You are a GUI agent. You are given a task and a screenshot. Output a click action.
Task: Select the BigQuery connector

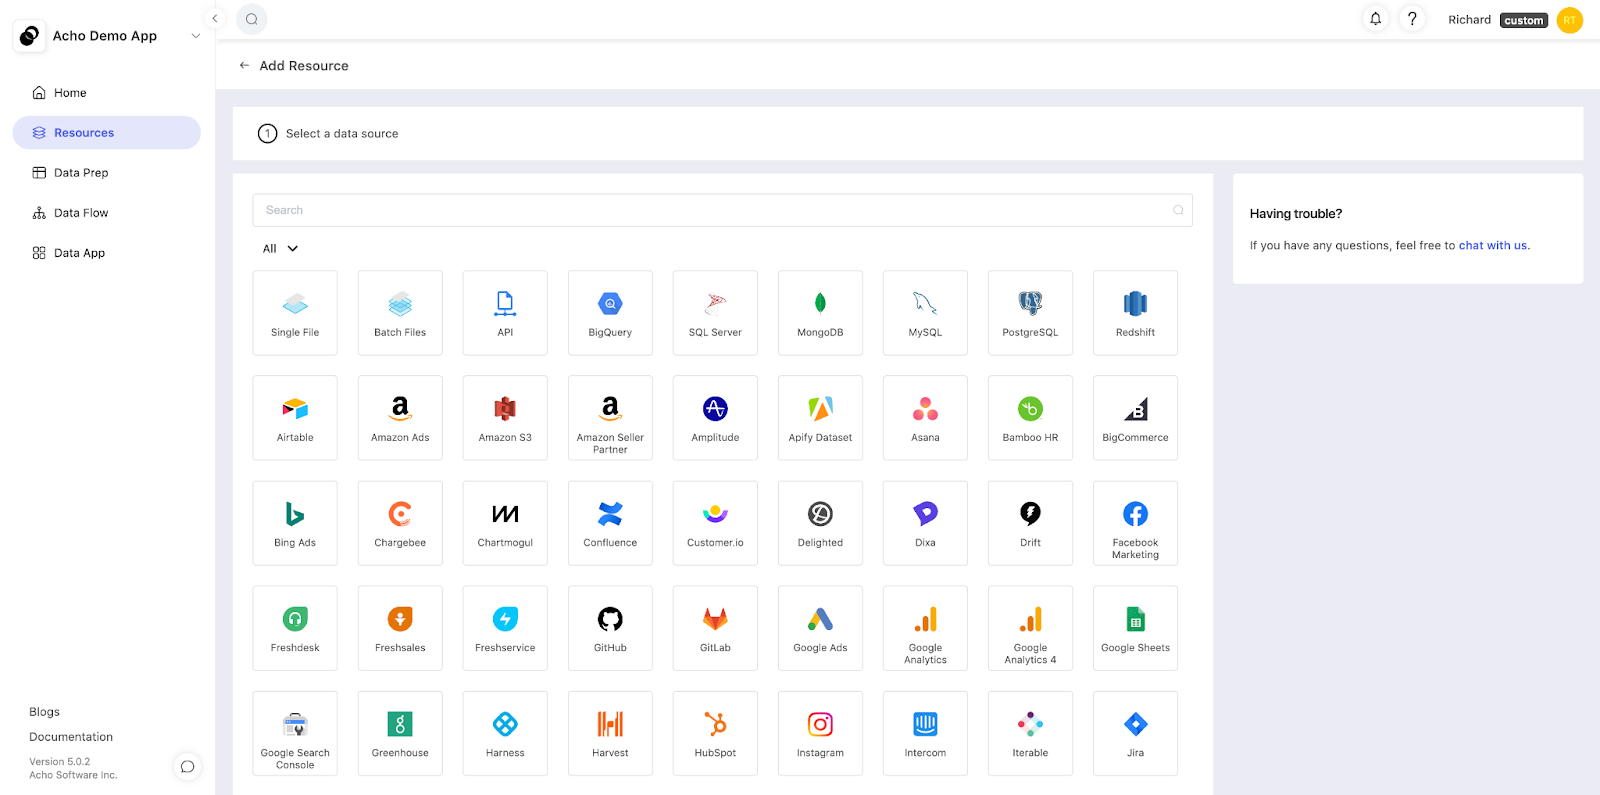[610, 313]
